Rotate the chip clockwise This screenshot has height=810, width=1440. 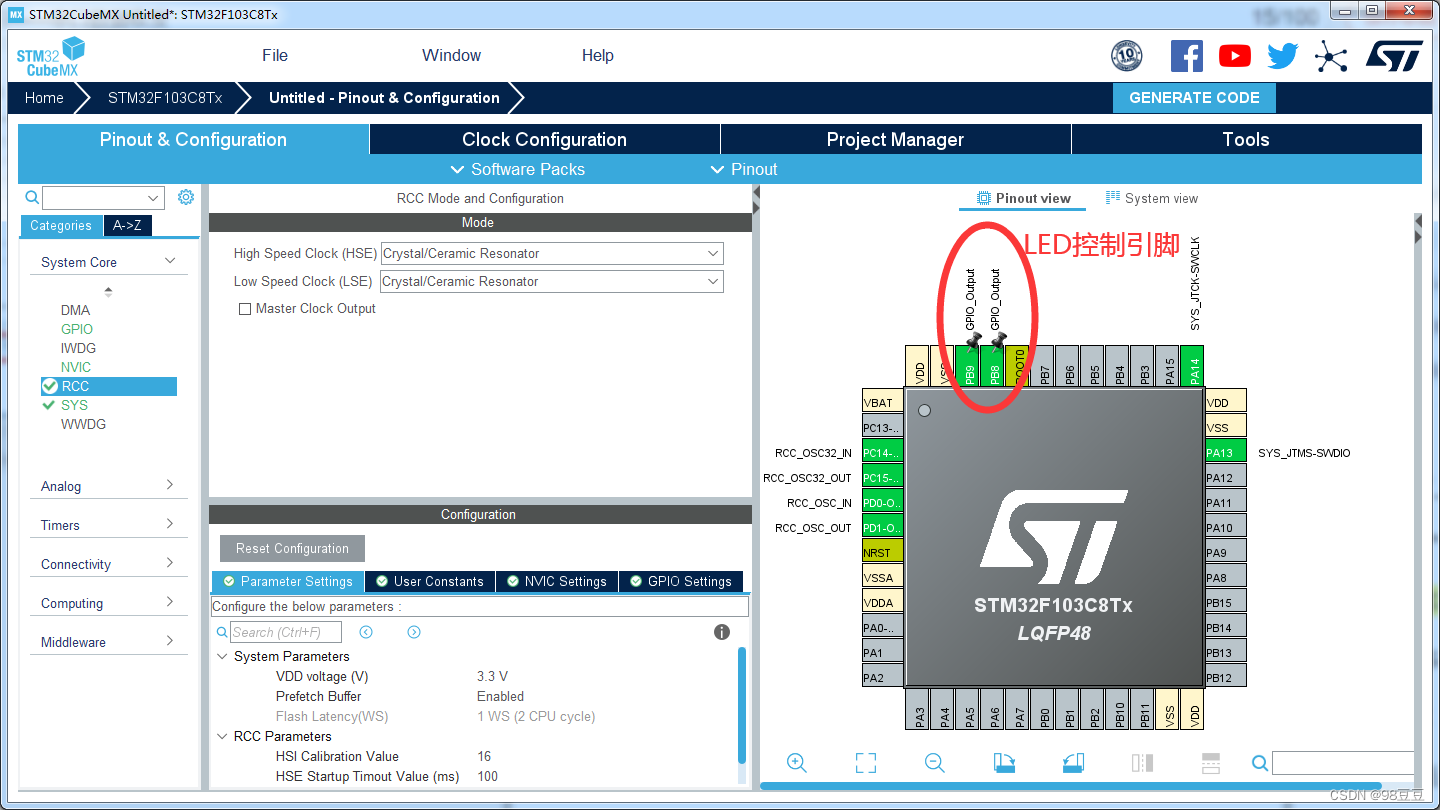(x=1004, y=763)
